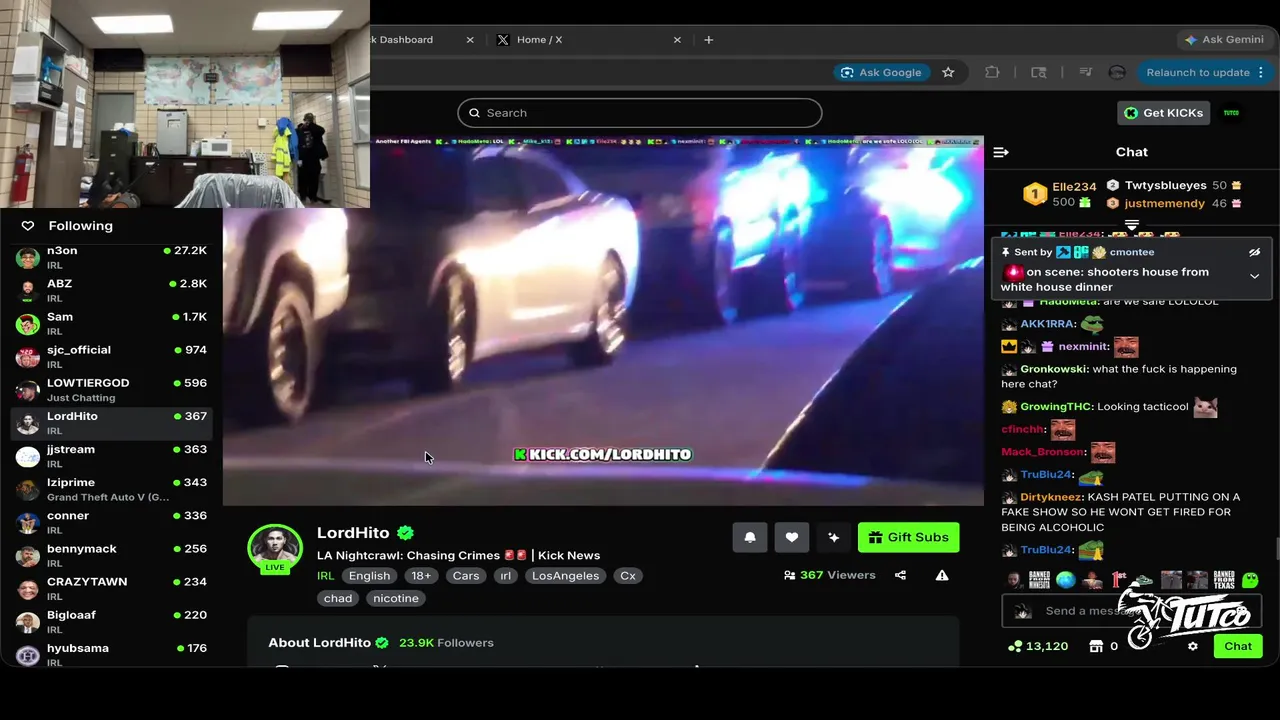Click the 367 Viewers count
Screen dimensions: 1280x720
[x=830, y=575]
